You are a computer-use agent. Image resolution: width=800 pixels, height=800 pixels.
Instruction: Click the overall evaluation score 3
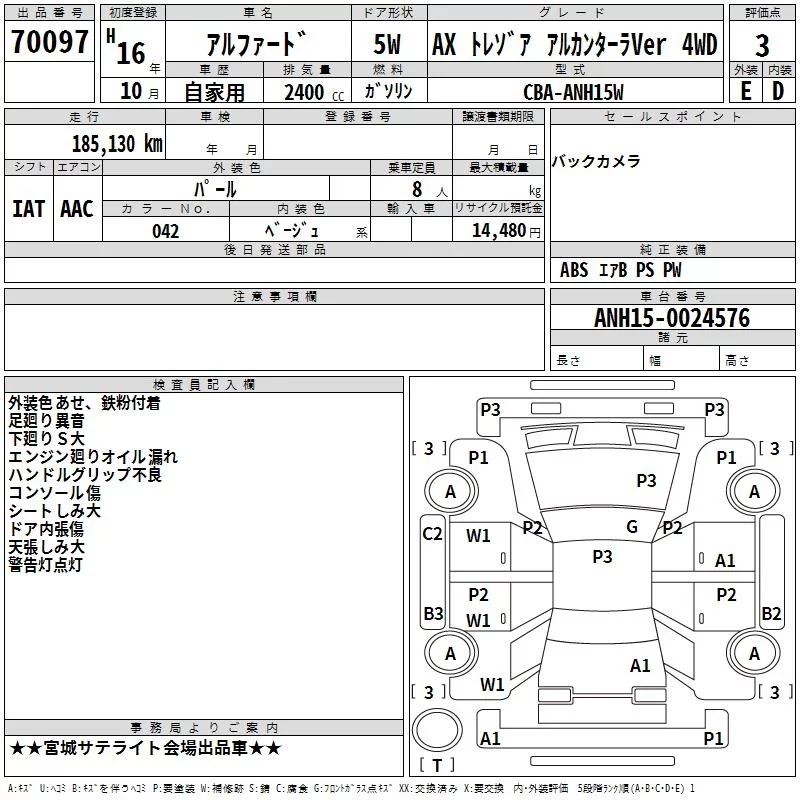click(762, 45)
